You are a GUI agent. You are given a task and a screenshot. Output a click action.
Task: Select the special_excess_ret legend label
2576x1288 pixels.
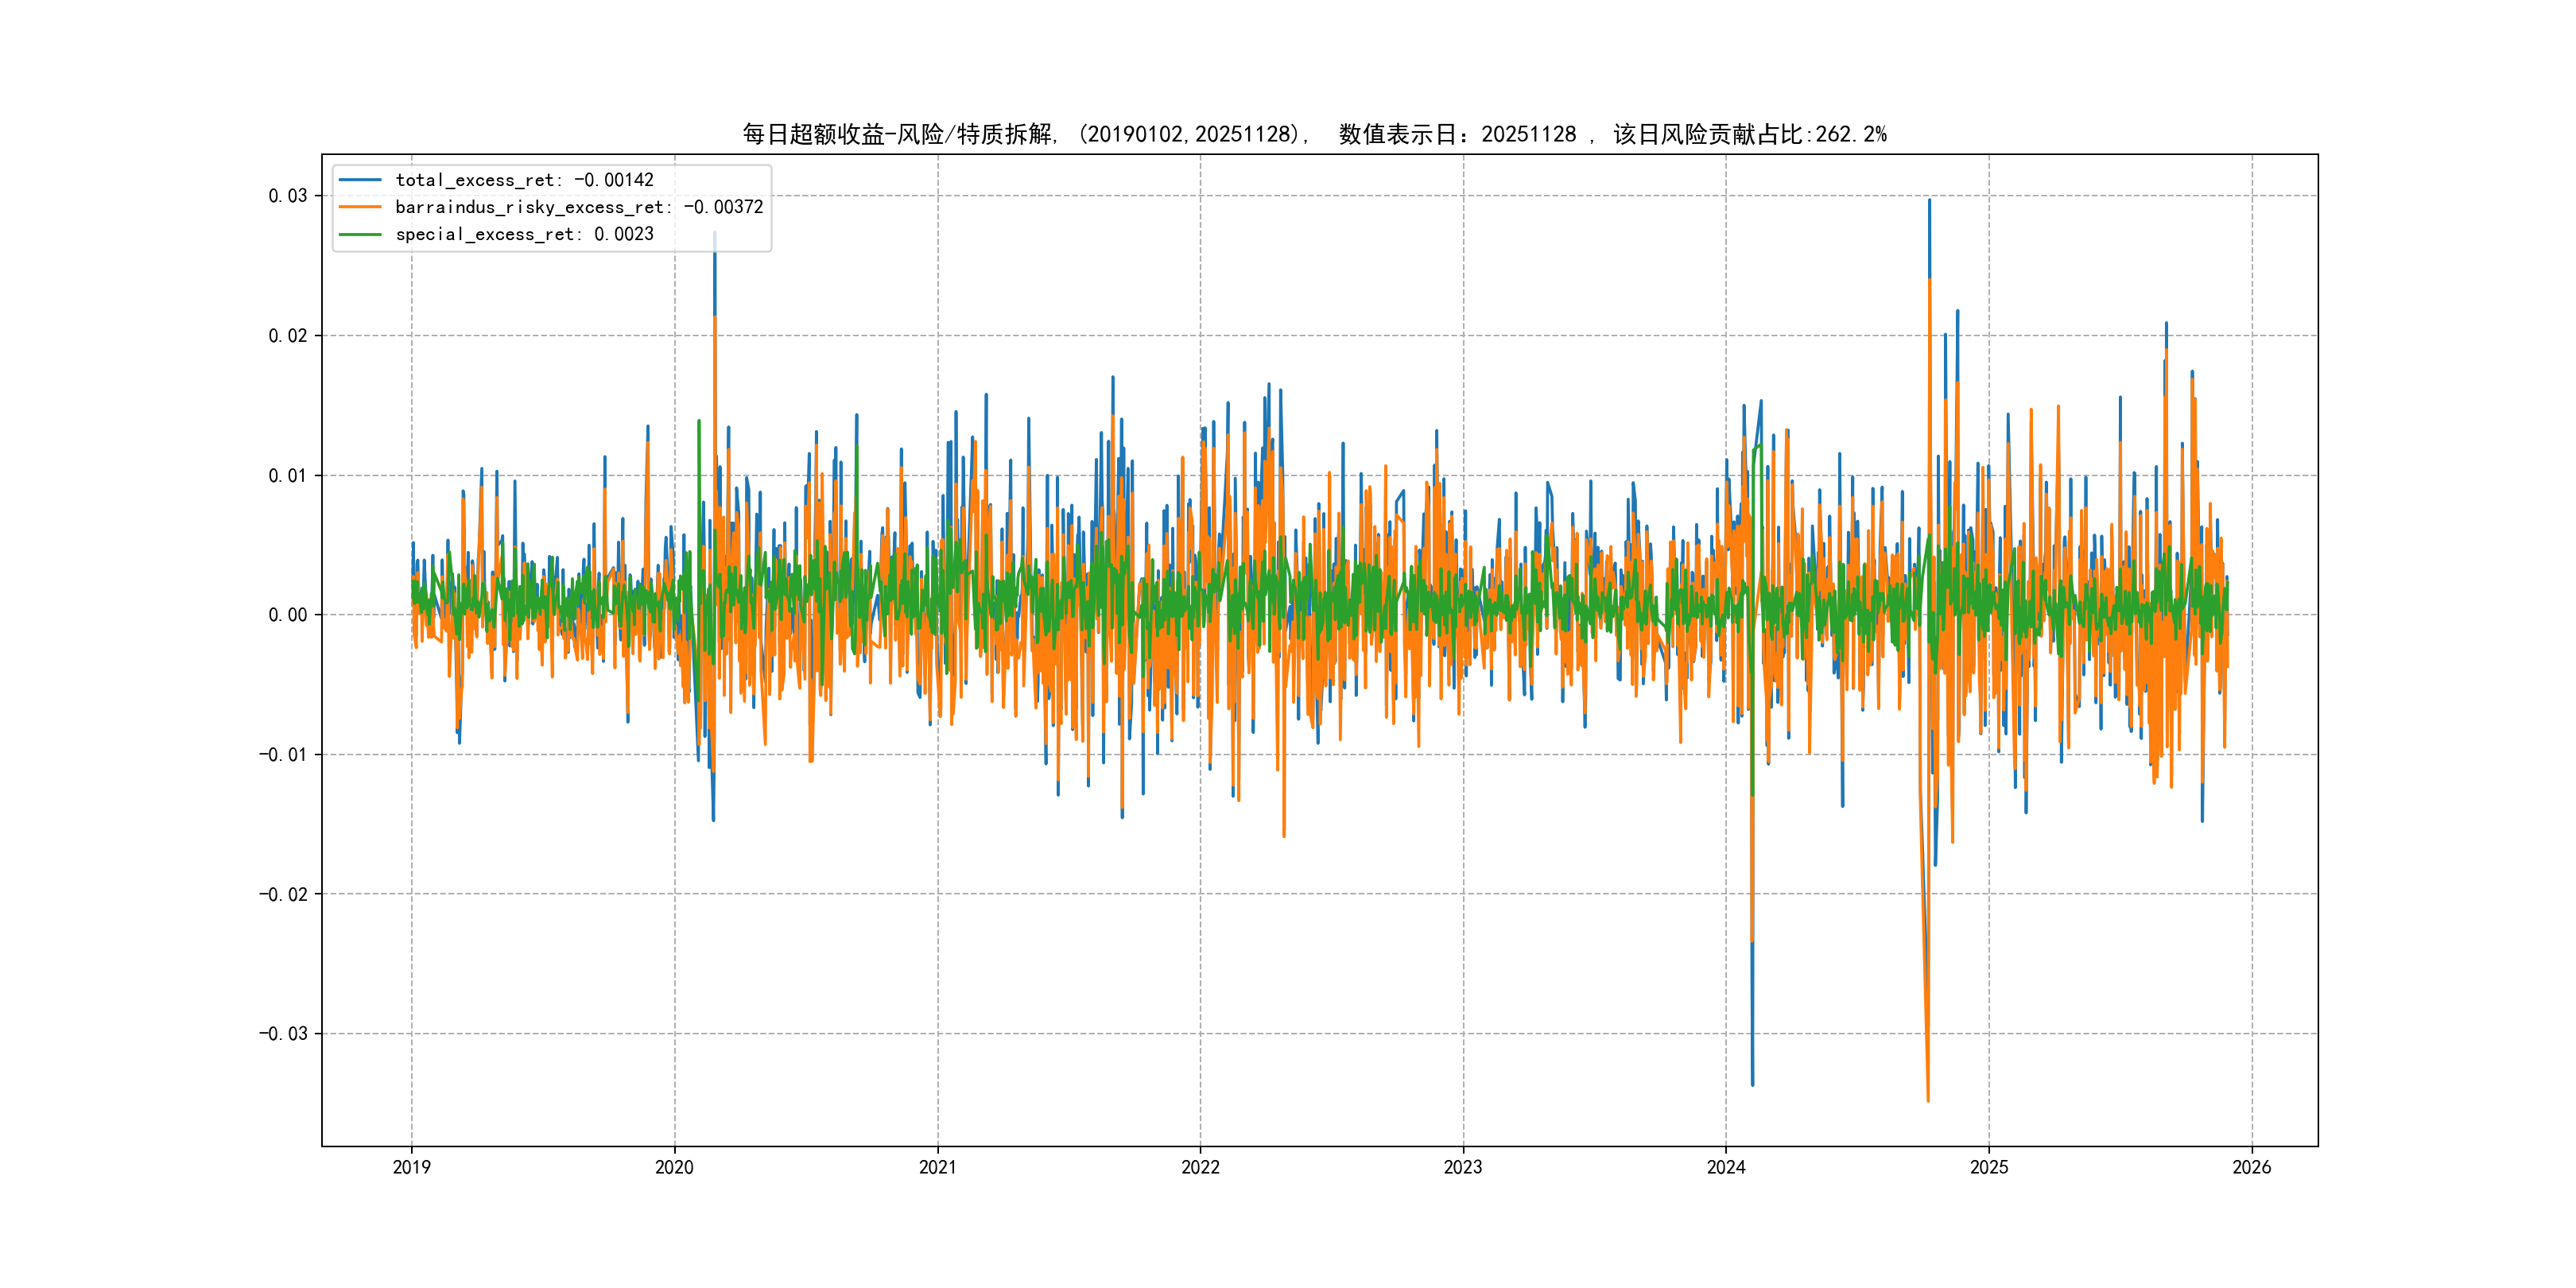(x=524, y=234)
